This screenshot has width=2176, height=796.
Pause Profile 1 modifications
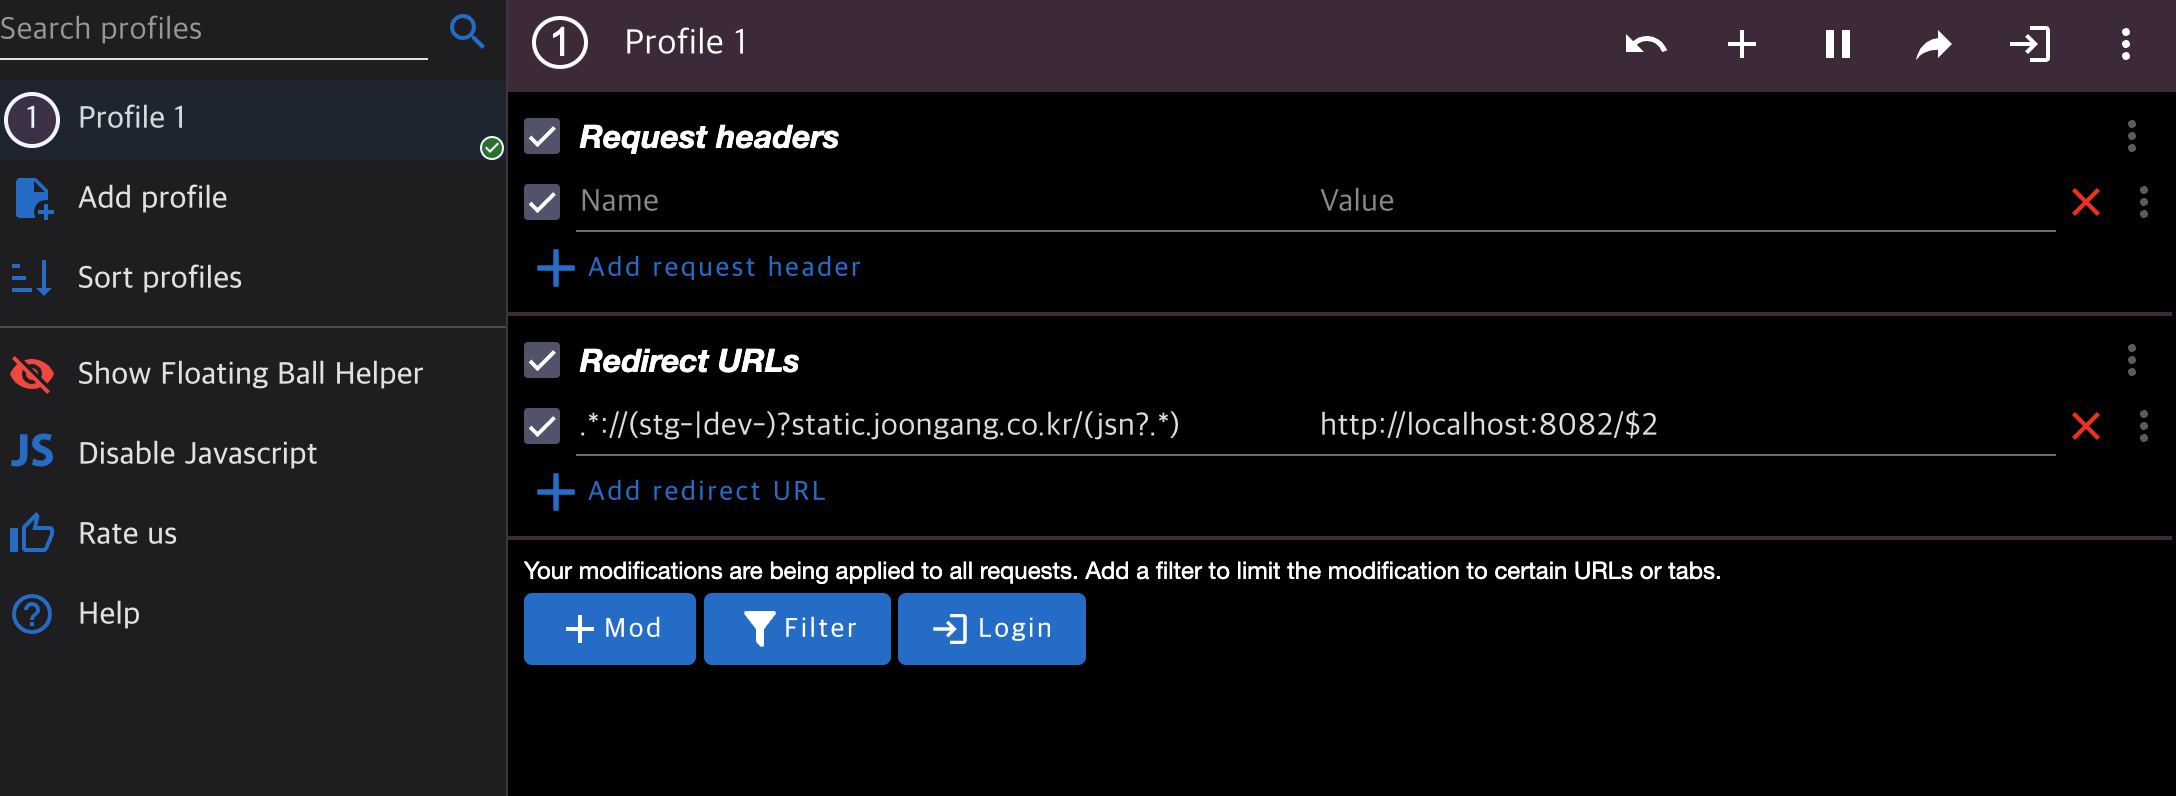[1837, 44]
